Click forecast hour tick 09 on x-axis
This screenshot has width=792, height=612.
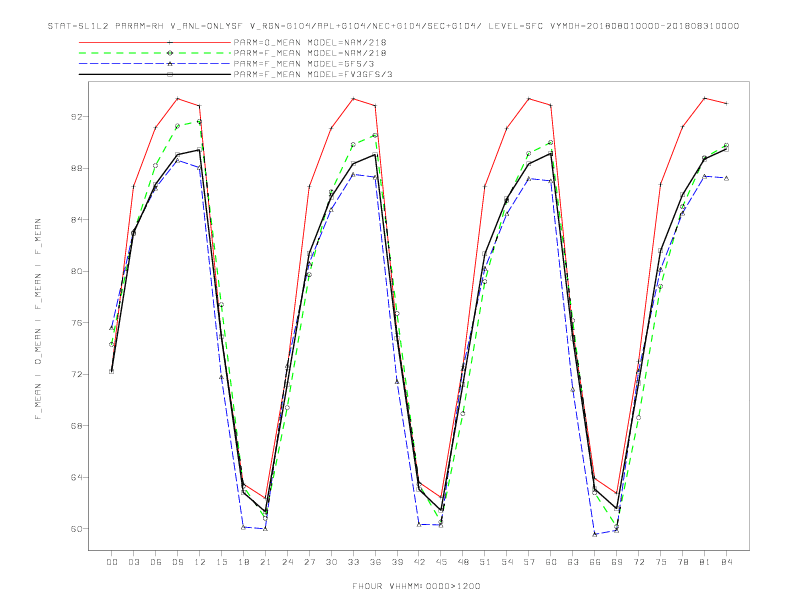177,562
